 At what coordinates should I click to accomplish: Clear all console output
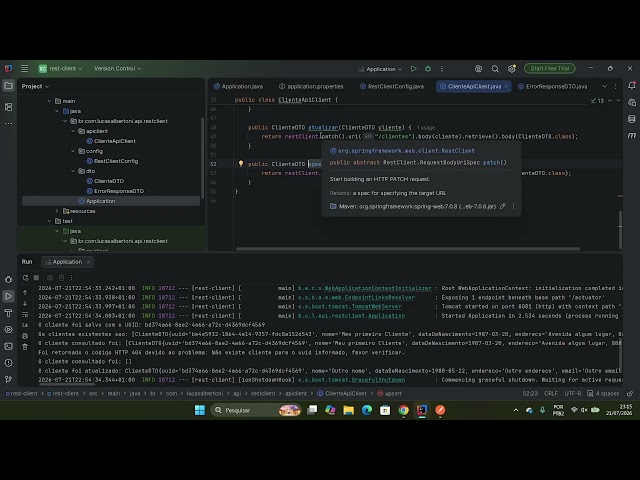tap(25, 347)
